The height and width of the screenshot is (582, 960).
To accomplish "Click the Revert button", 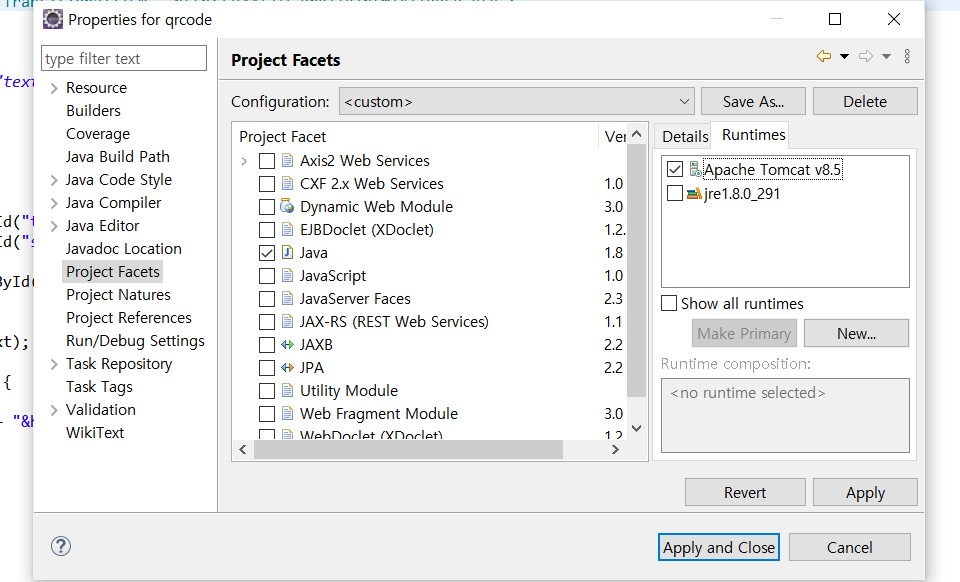I will 745,492.
